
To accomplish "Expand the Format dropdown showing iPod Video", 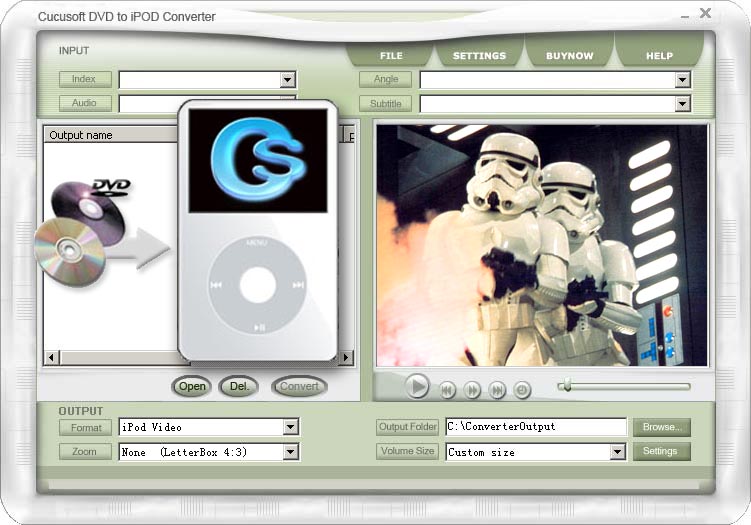I will (290, 427).
